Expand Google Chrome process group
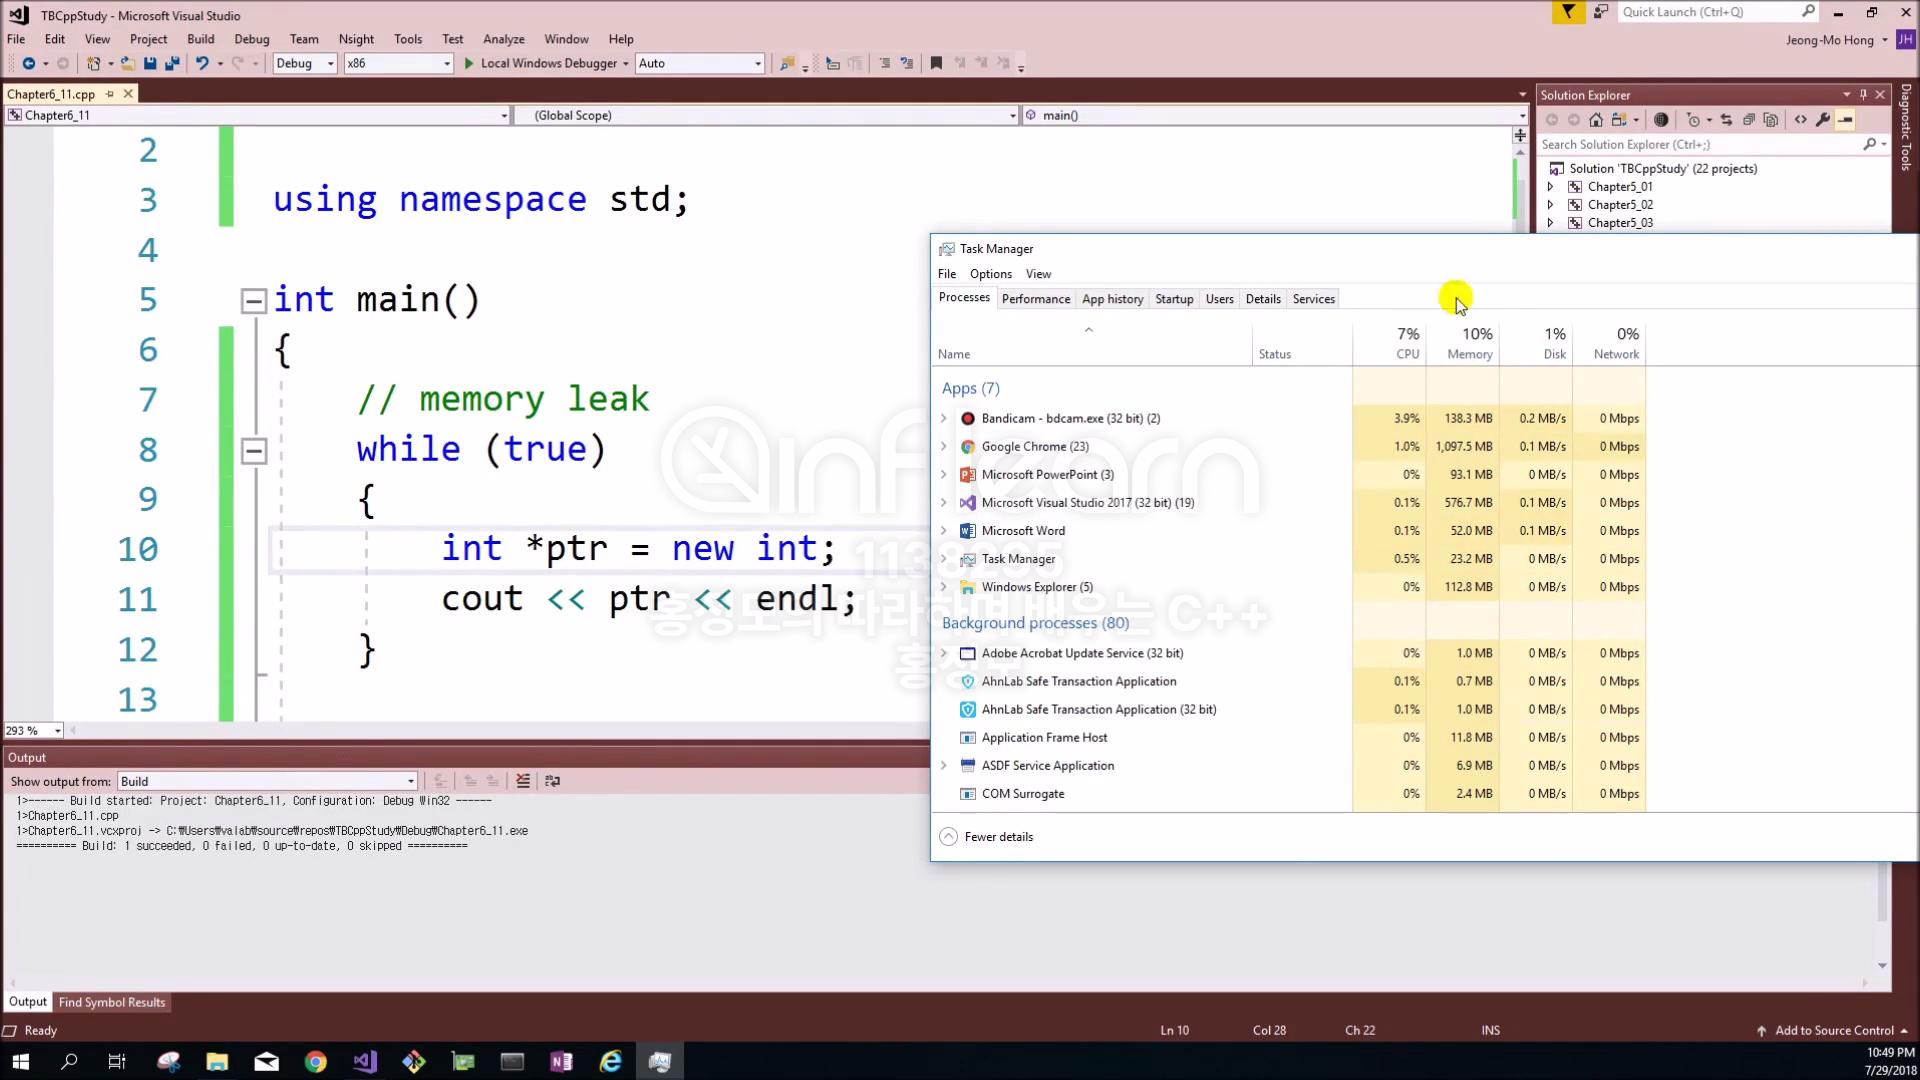 943,447
